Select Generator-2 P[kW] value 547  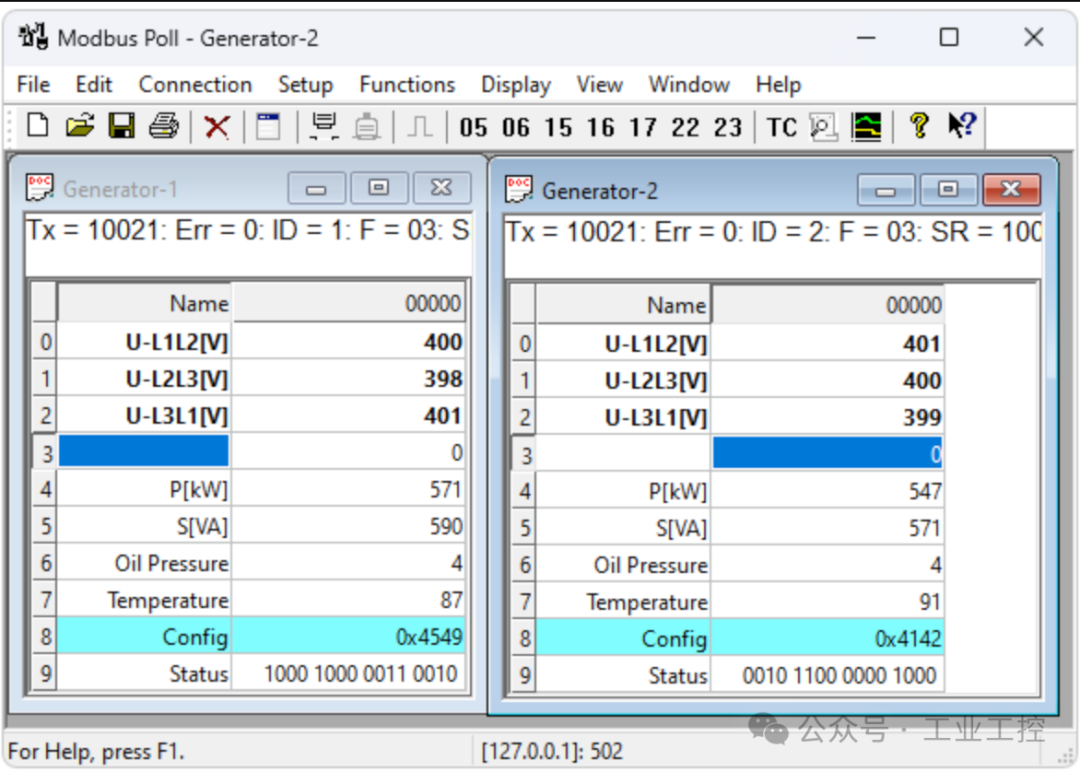[828, 491]
